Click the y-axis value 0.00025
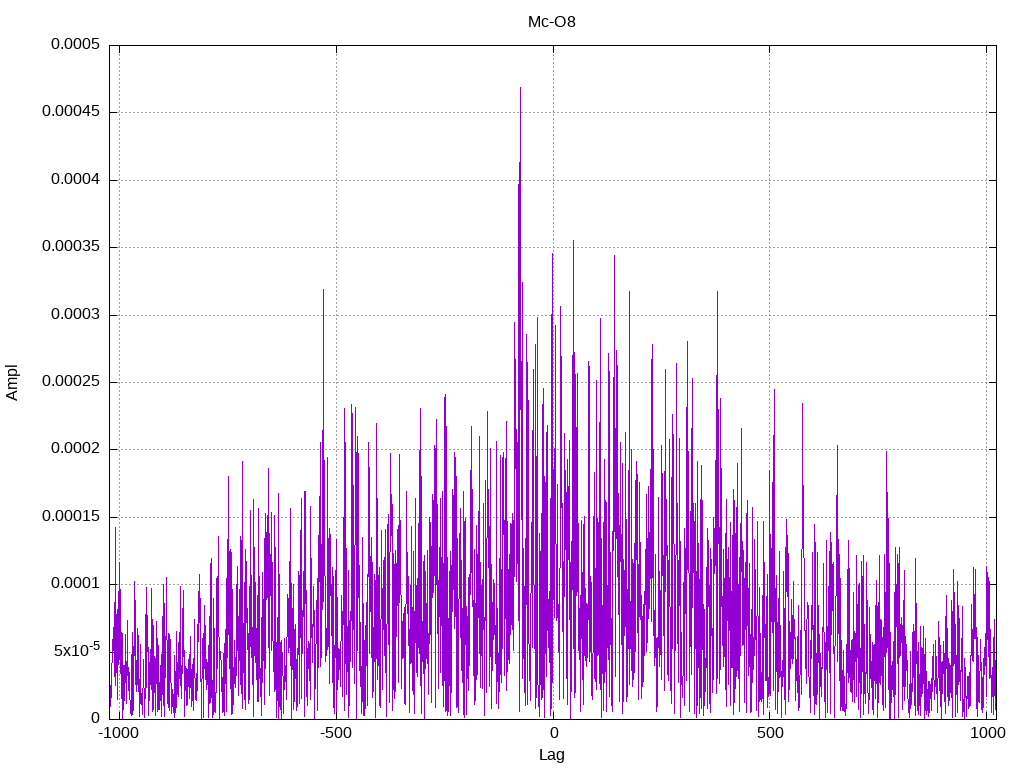 tap(71, 381)
